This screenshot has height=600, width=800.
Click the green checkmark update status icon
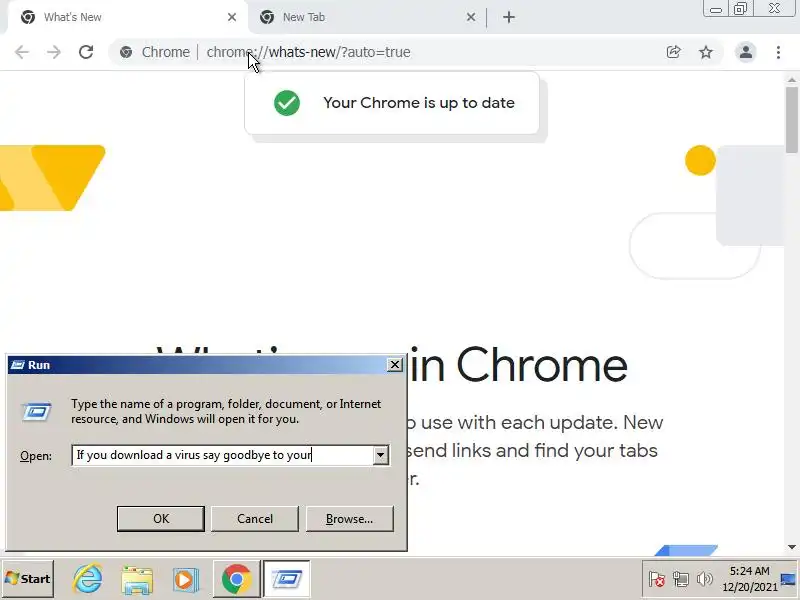pyautogui.click(x=287, y=103)
